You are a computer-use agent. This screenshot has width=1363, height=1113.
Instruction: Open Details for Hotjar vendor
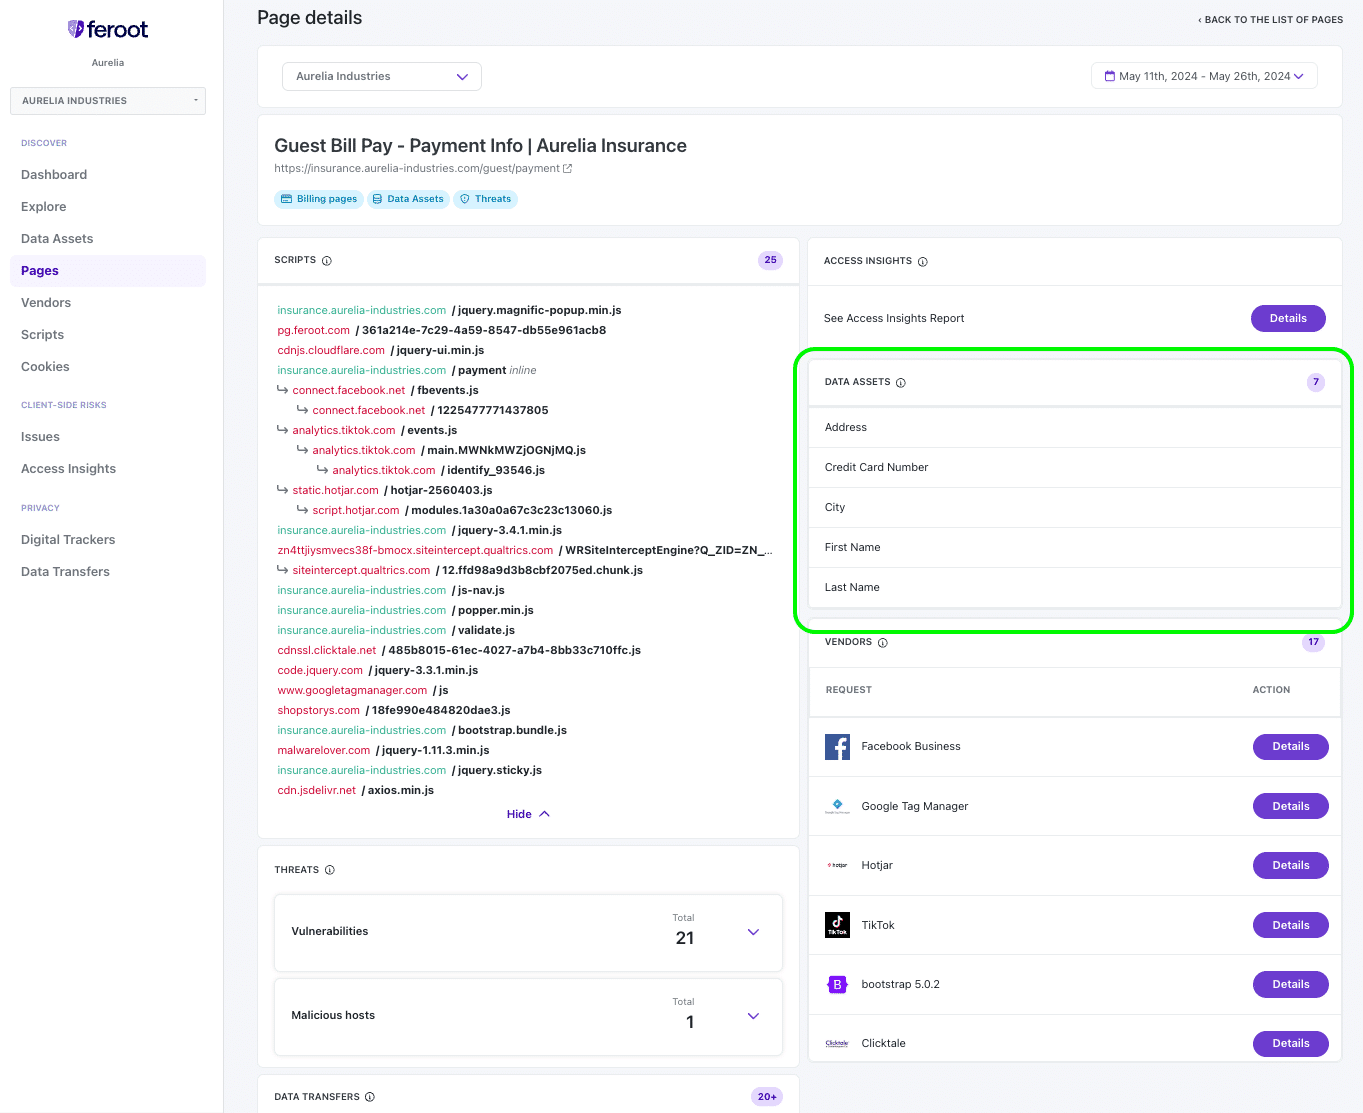pos(1291,865)
